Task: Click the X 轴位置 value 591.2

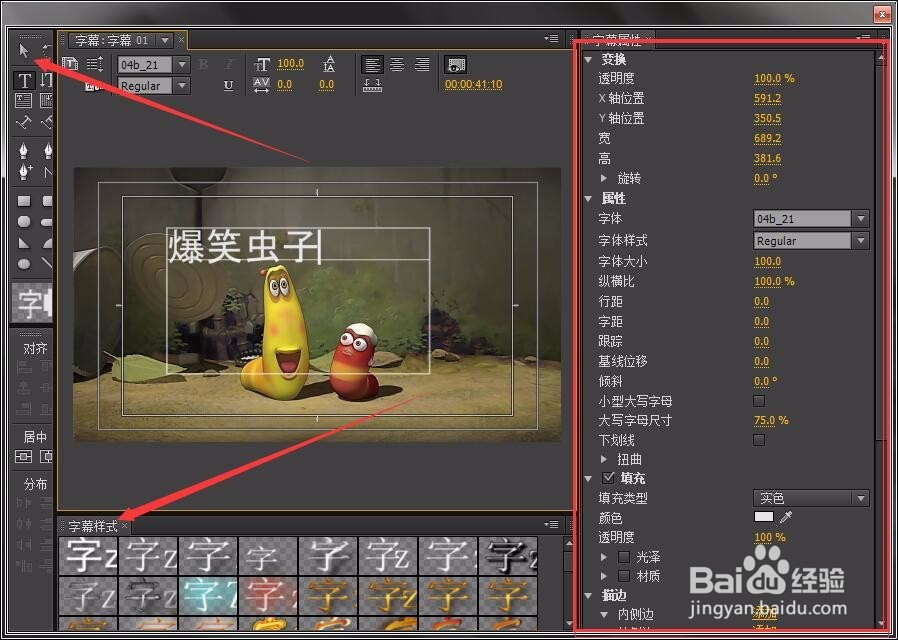Action: tap(767, 98)
